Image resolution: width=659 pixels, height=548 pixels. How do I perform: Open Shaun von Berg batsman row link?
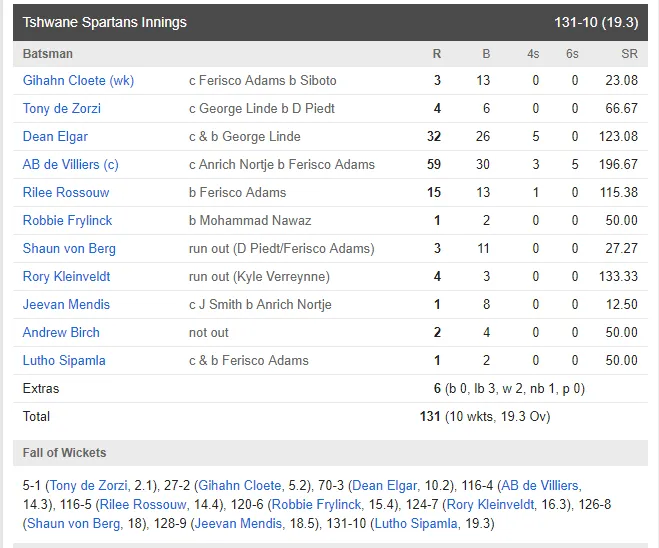[x=69, y=248]
